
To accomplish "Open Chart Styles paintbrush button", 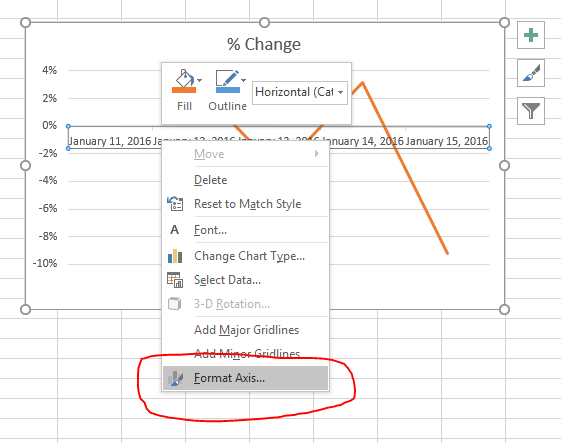I will (x=531, y=73).
